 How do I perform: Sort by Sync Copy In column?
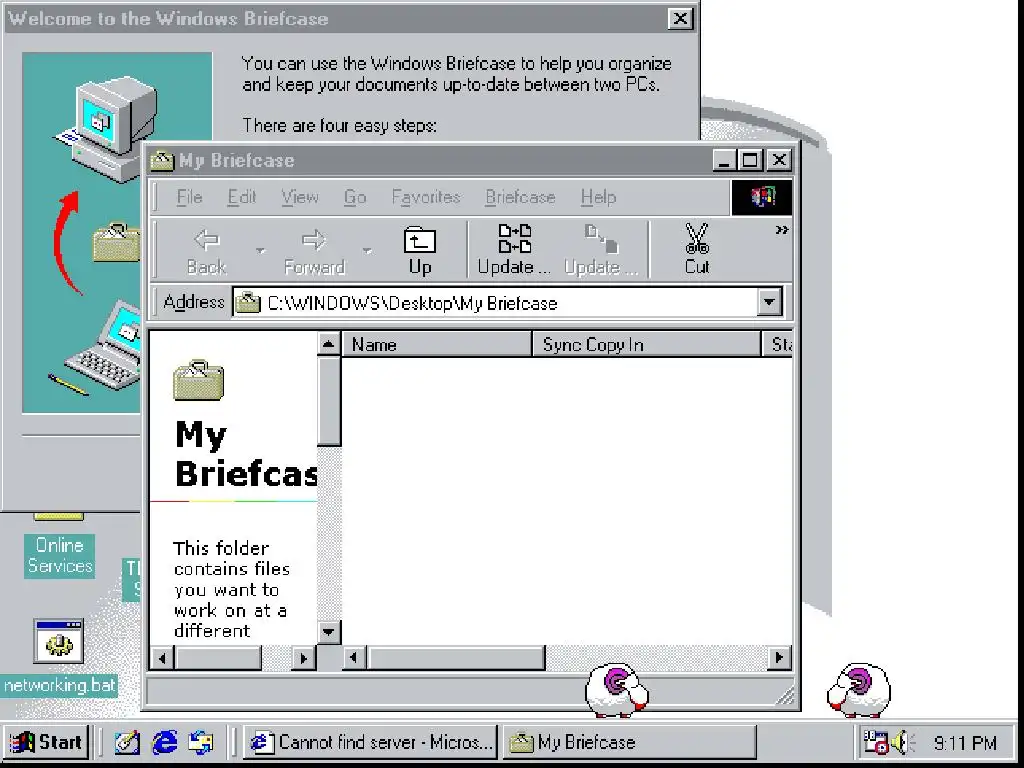[x=646, y=344]
